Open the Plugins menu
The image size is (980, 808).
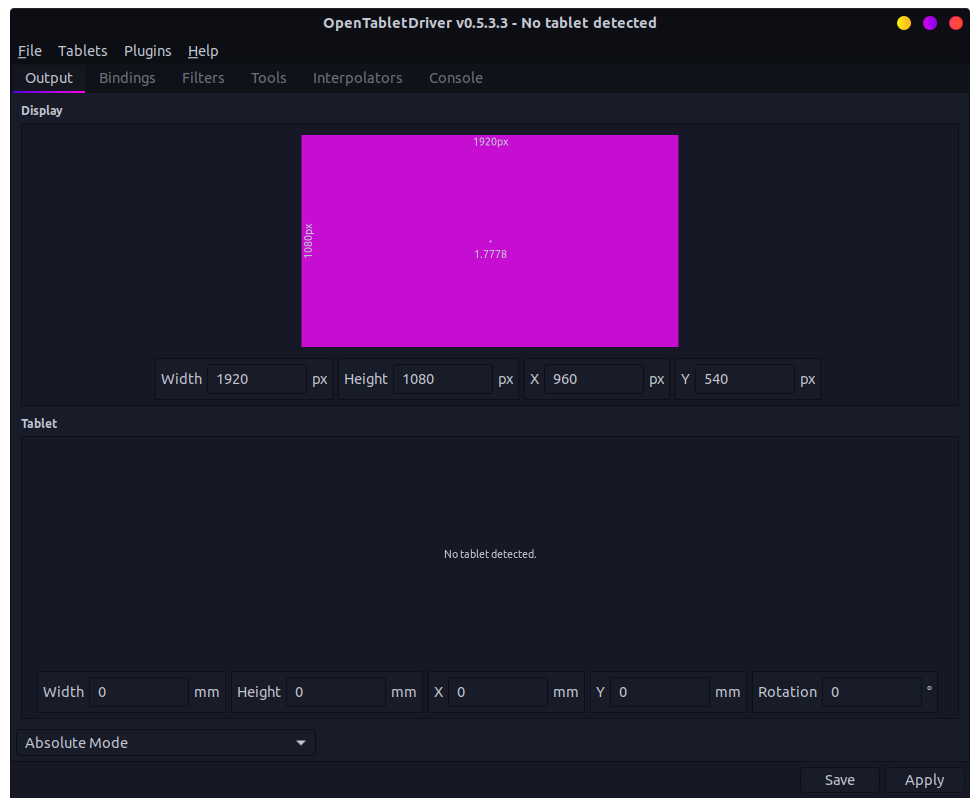pos(147,51)
